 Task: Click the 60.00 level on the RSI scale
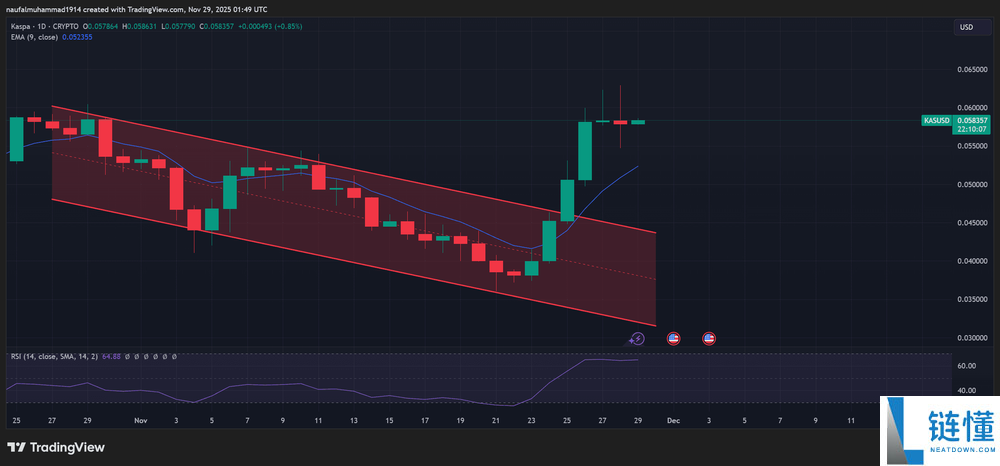point(964,367)
